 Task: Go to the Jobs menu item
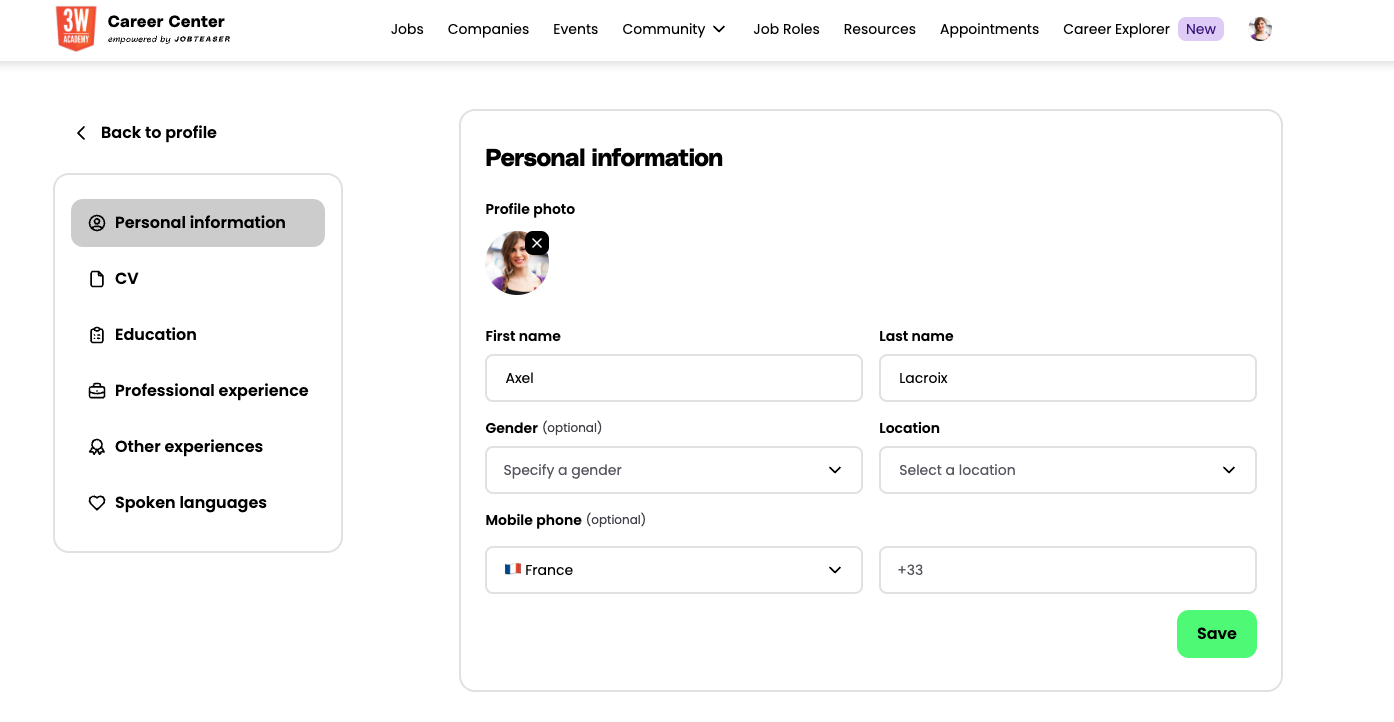[407, 29]
